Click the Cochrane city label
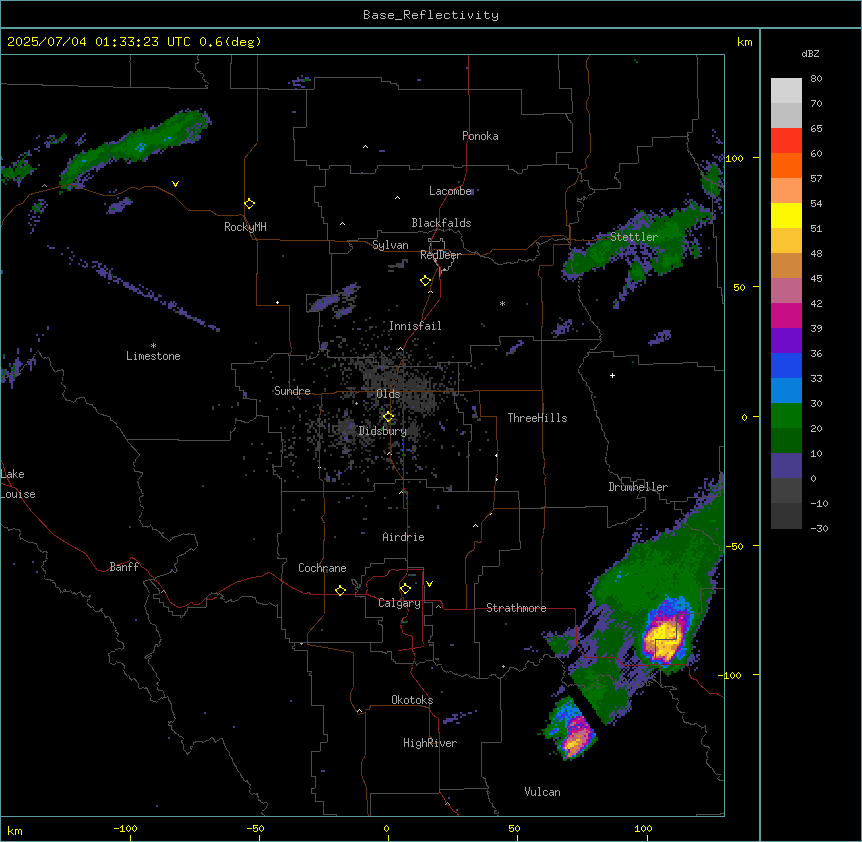The width and height of the screenshot is (862, 842). tap(322, 568)
